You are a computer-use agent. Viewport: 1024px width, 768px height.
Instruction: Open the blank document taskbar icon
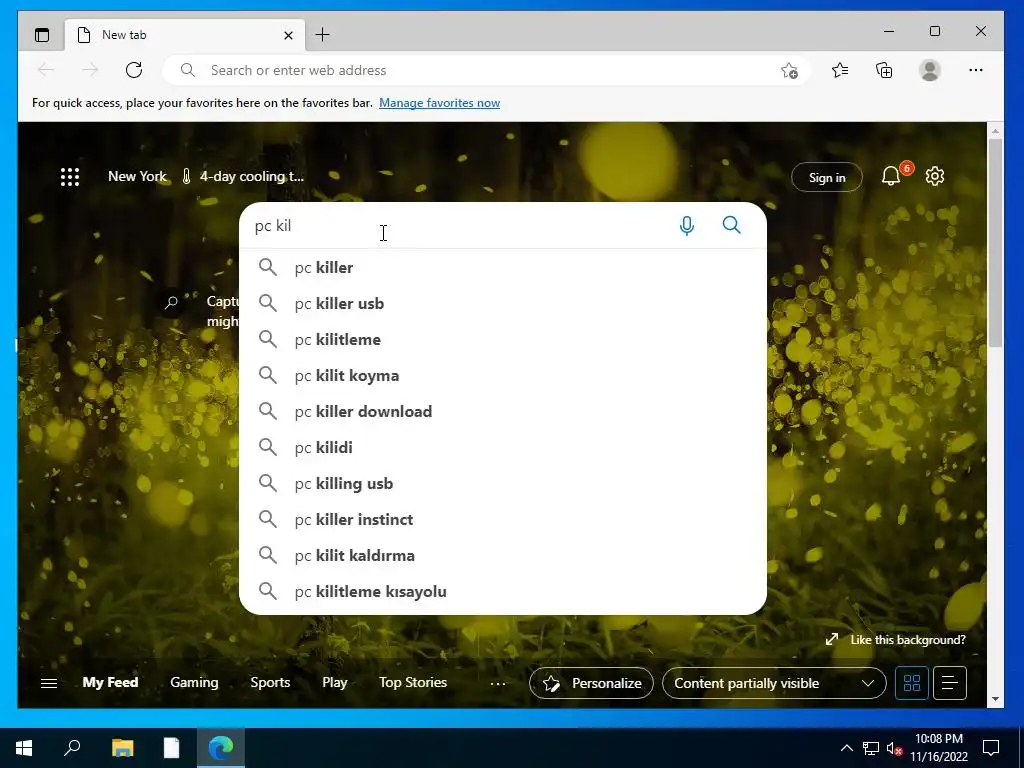pyautogui.click(x=171, y=748)
